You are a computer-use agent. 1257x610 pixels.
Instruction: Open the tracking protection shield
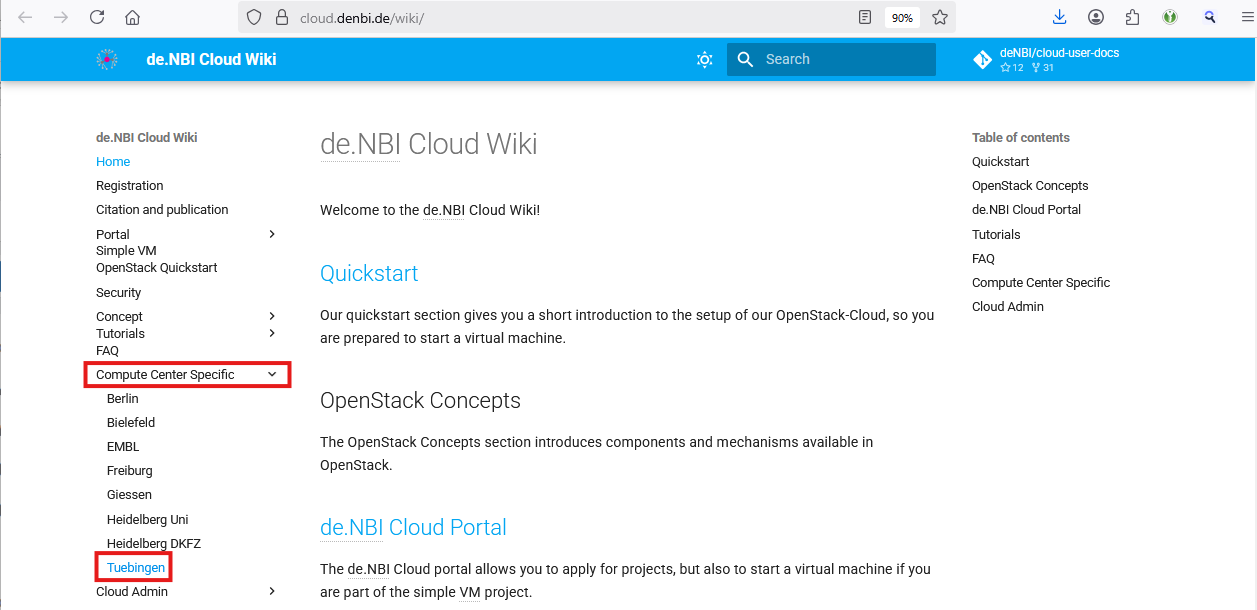pyautogui.click(x=254, y=18)
